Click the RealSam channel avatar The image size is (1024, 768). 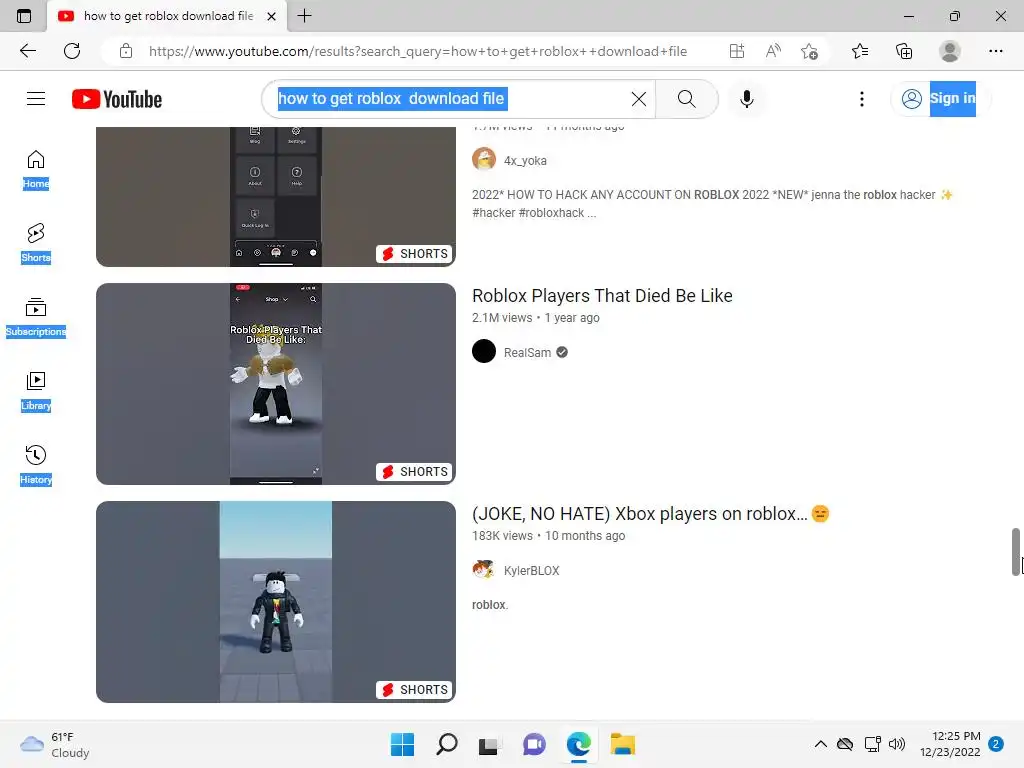click(x=484, y=351)
